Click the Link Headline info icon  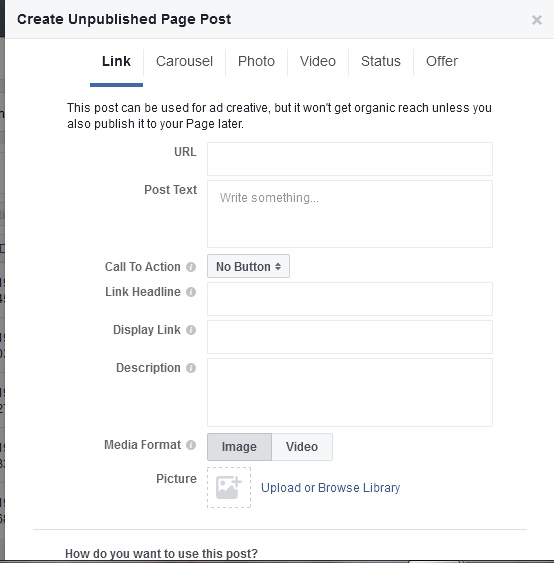click(191, 292)
